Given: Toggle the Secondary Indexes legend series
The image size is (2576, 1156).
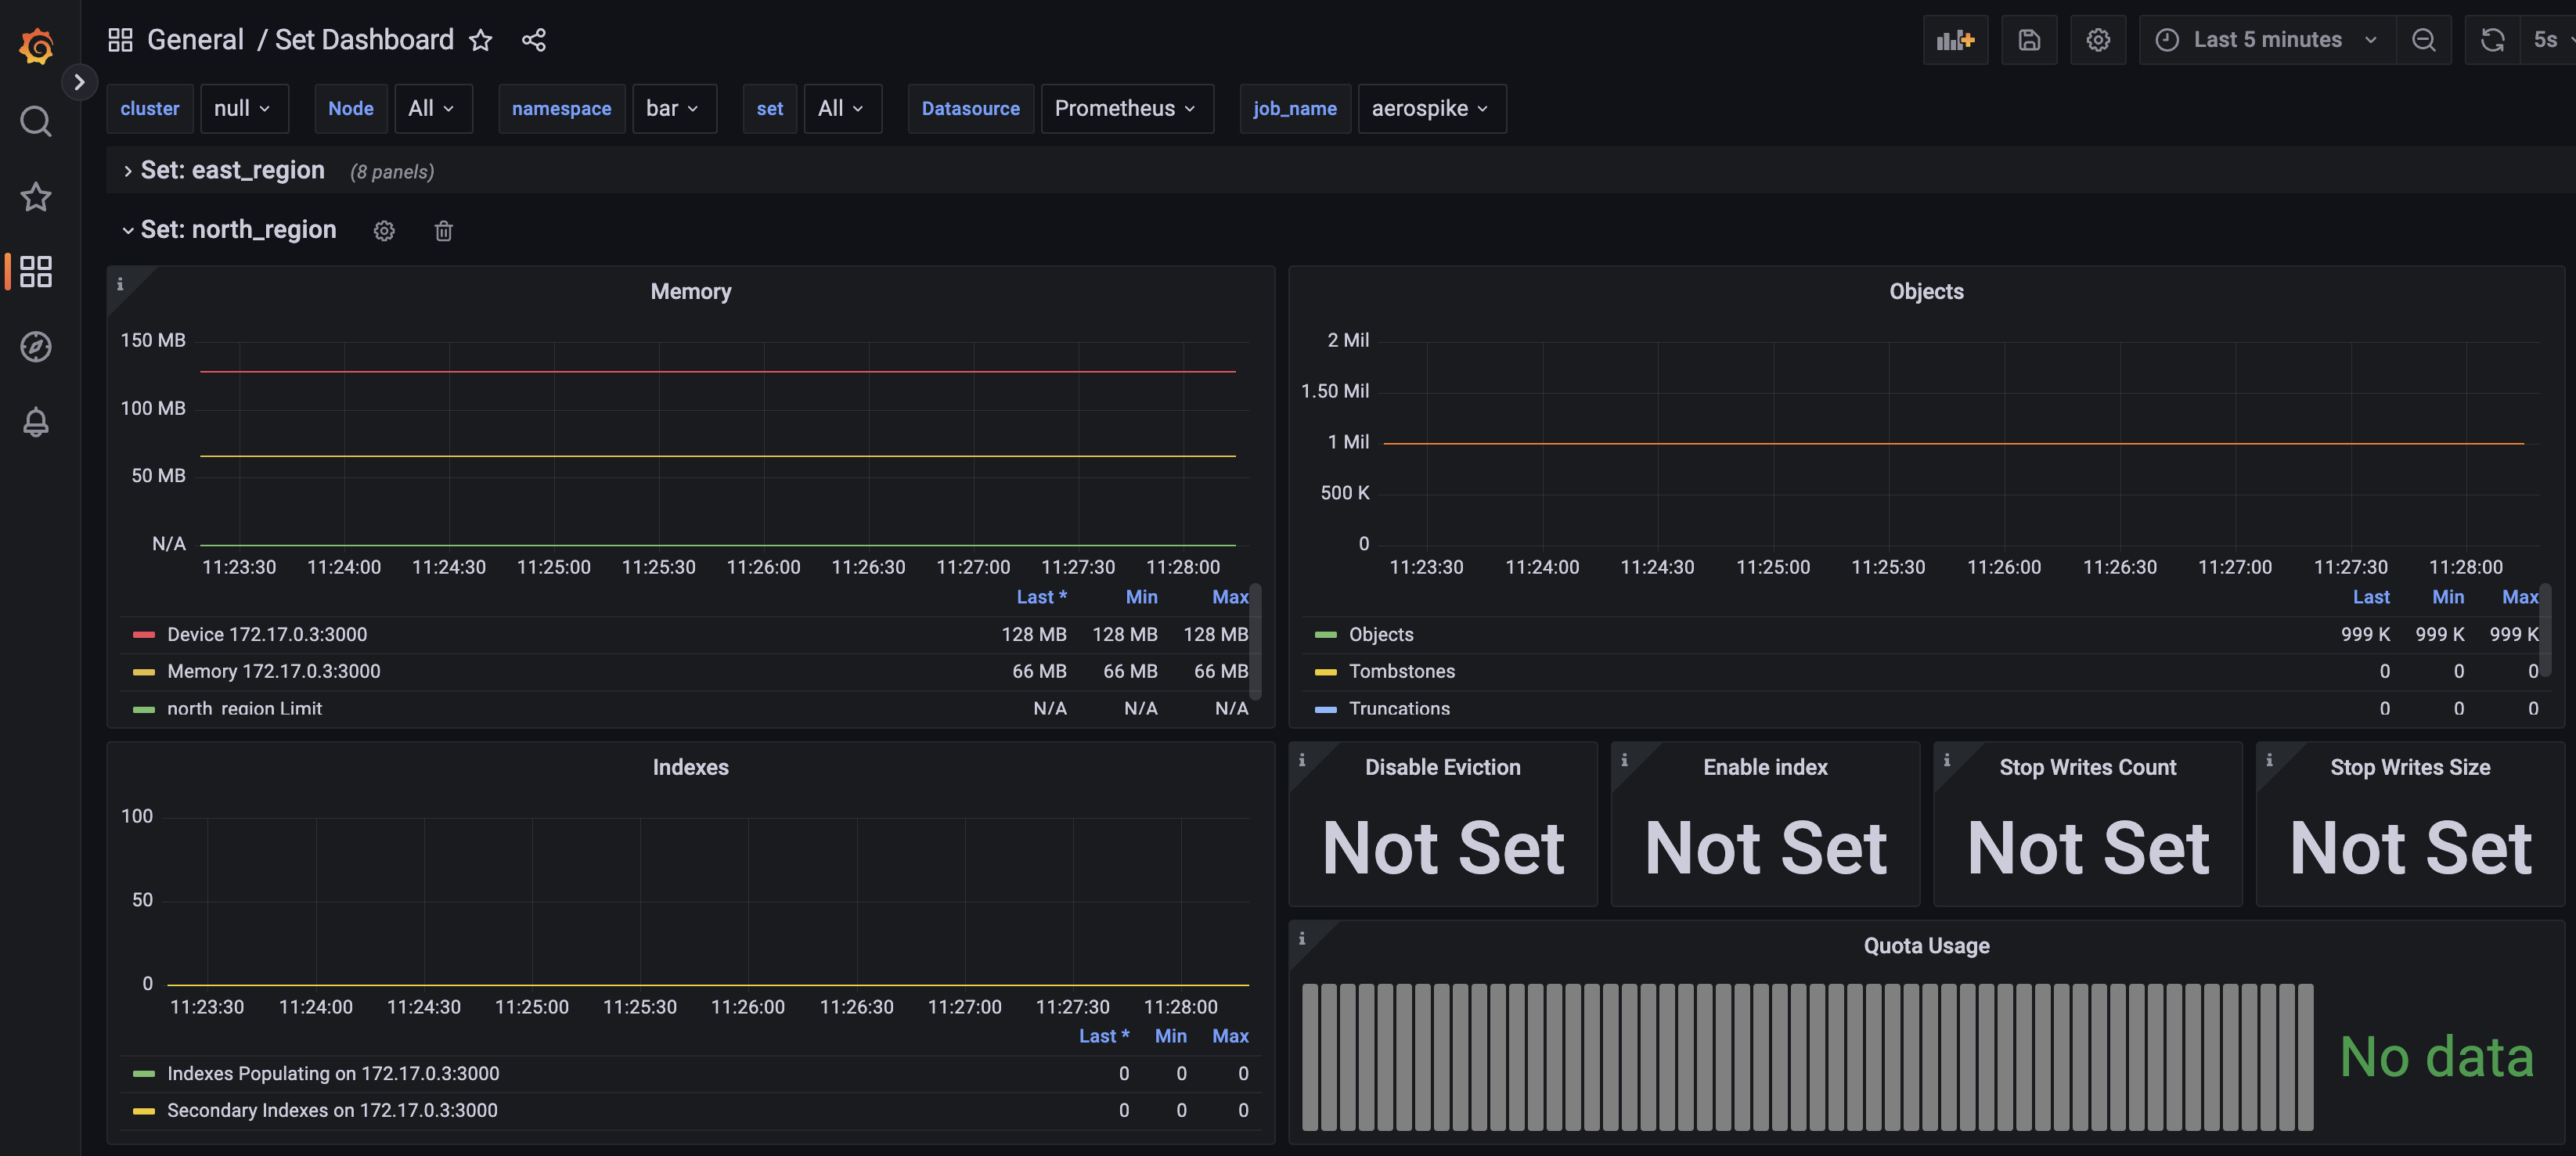Looking at the screenshot, I should click(331, 1110).
